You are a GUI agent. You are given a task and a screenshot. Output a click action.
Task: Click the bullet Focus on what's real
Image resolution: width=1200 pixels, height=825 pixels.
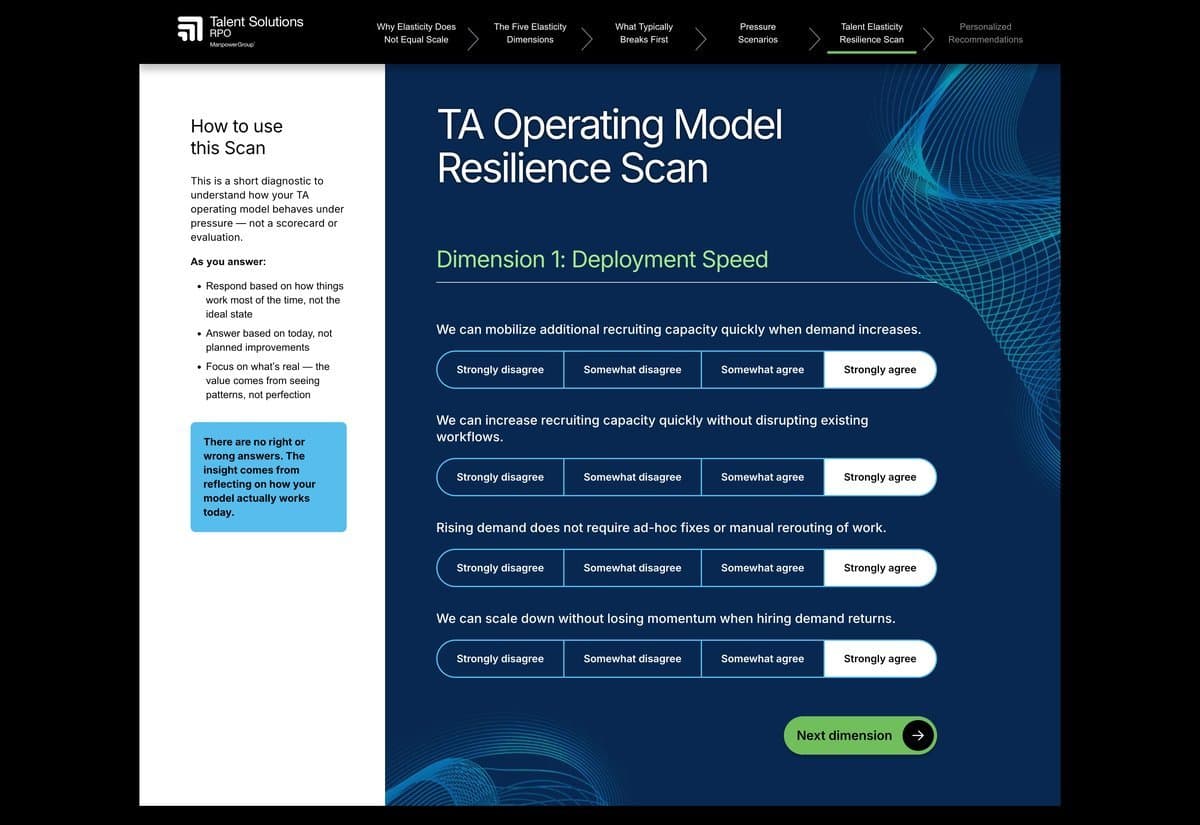(268, 381)
